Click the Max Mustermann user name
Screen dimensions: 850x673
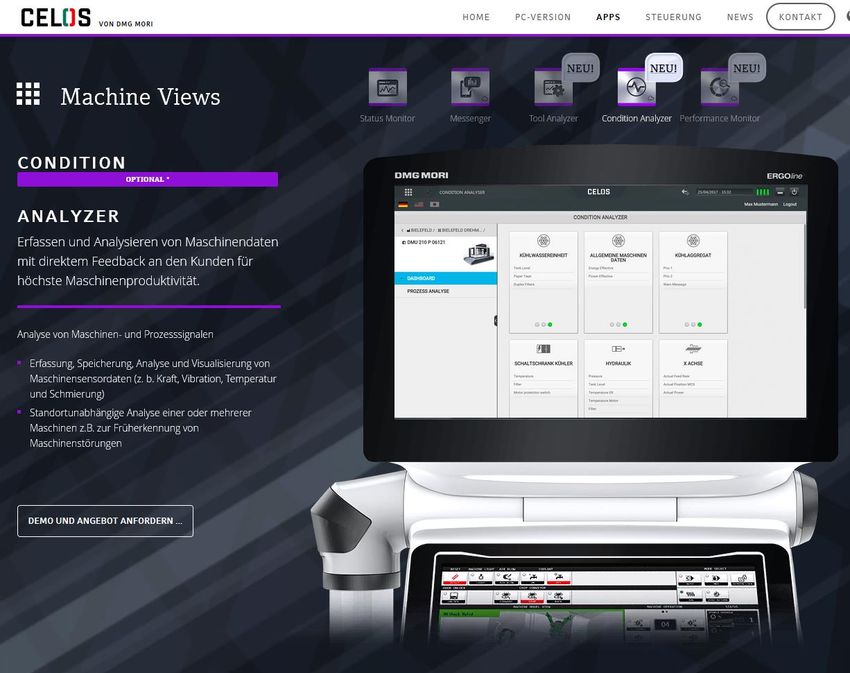point(761,204)
